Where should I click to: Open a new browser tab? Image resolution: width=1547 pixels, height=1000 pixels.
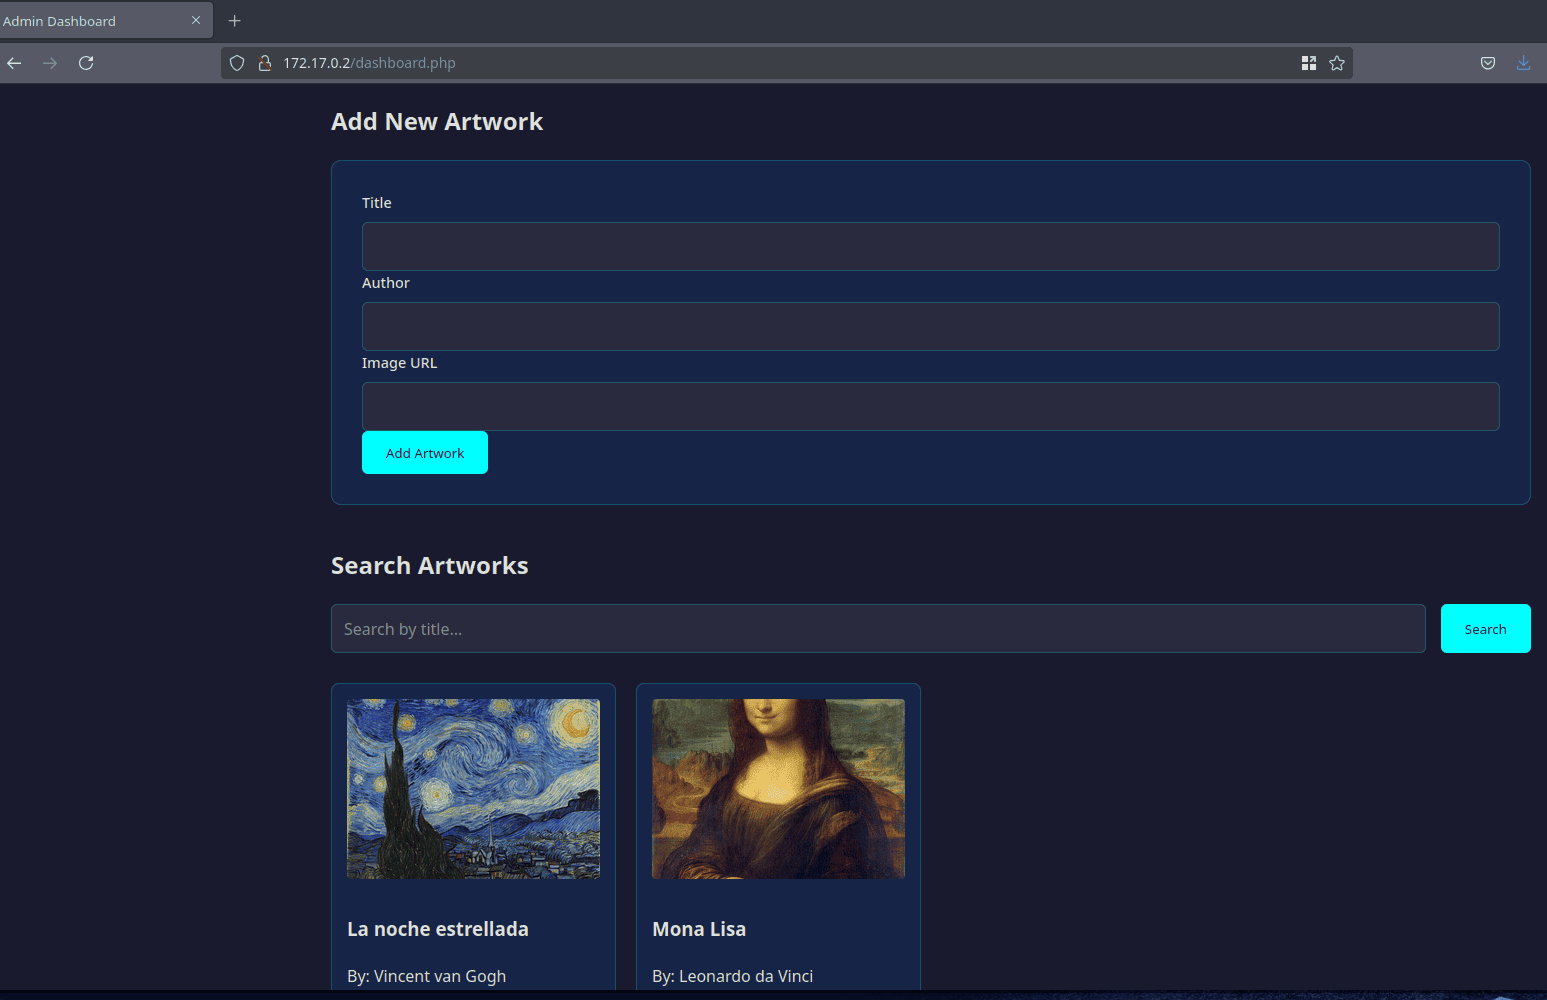pyautogui.click(x=235, y=21)
